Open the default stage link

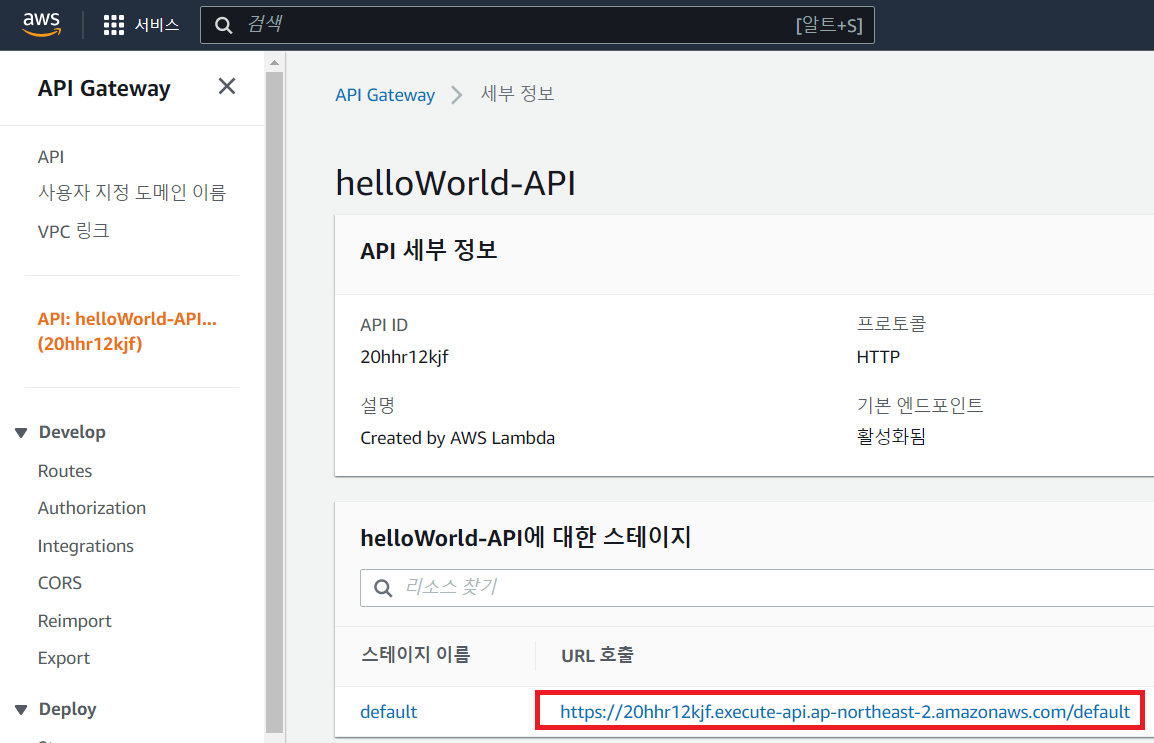coord(389,712)
